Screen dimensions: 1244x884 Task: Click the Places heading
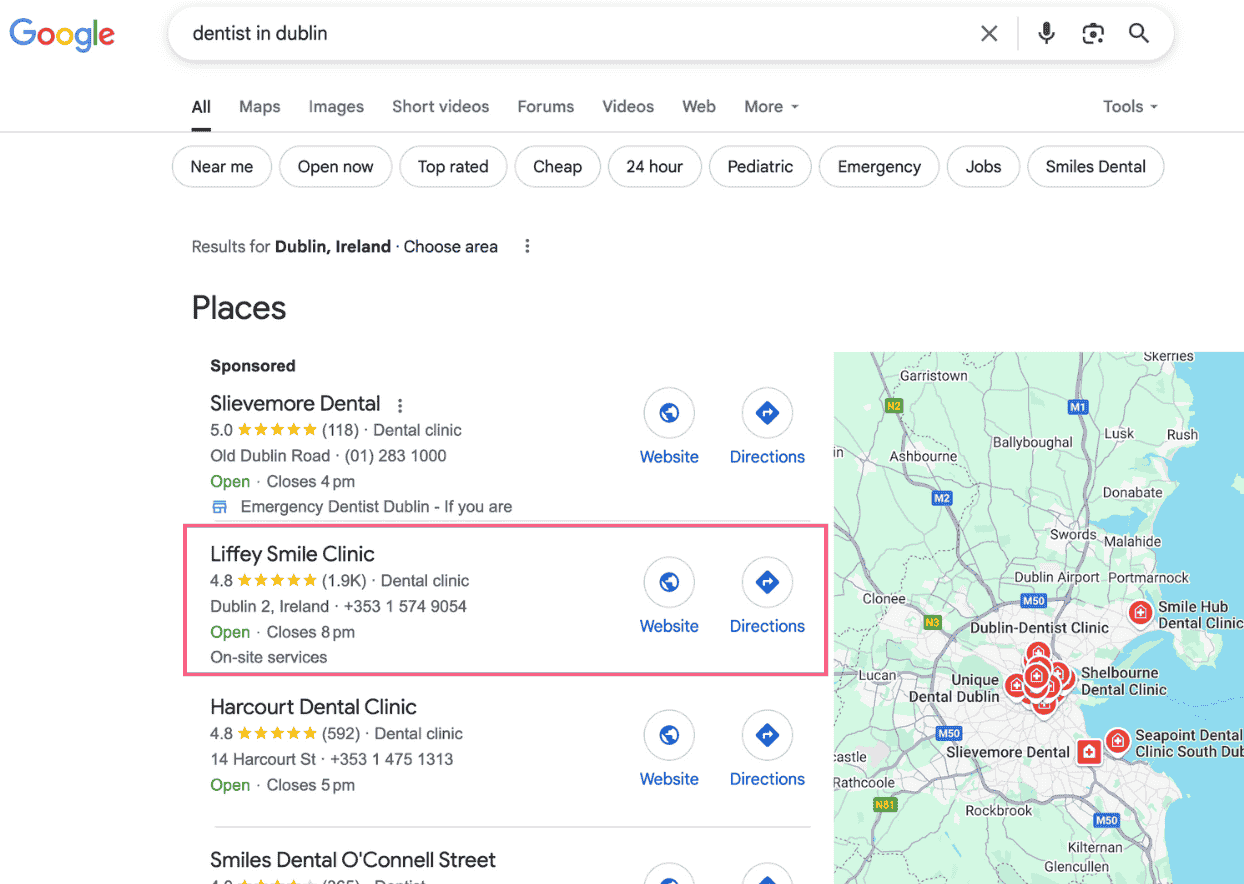pos(239,308)
